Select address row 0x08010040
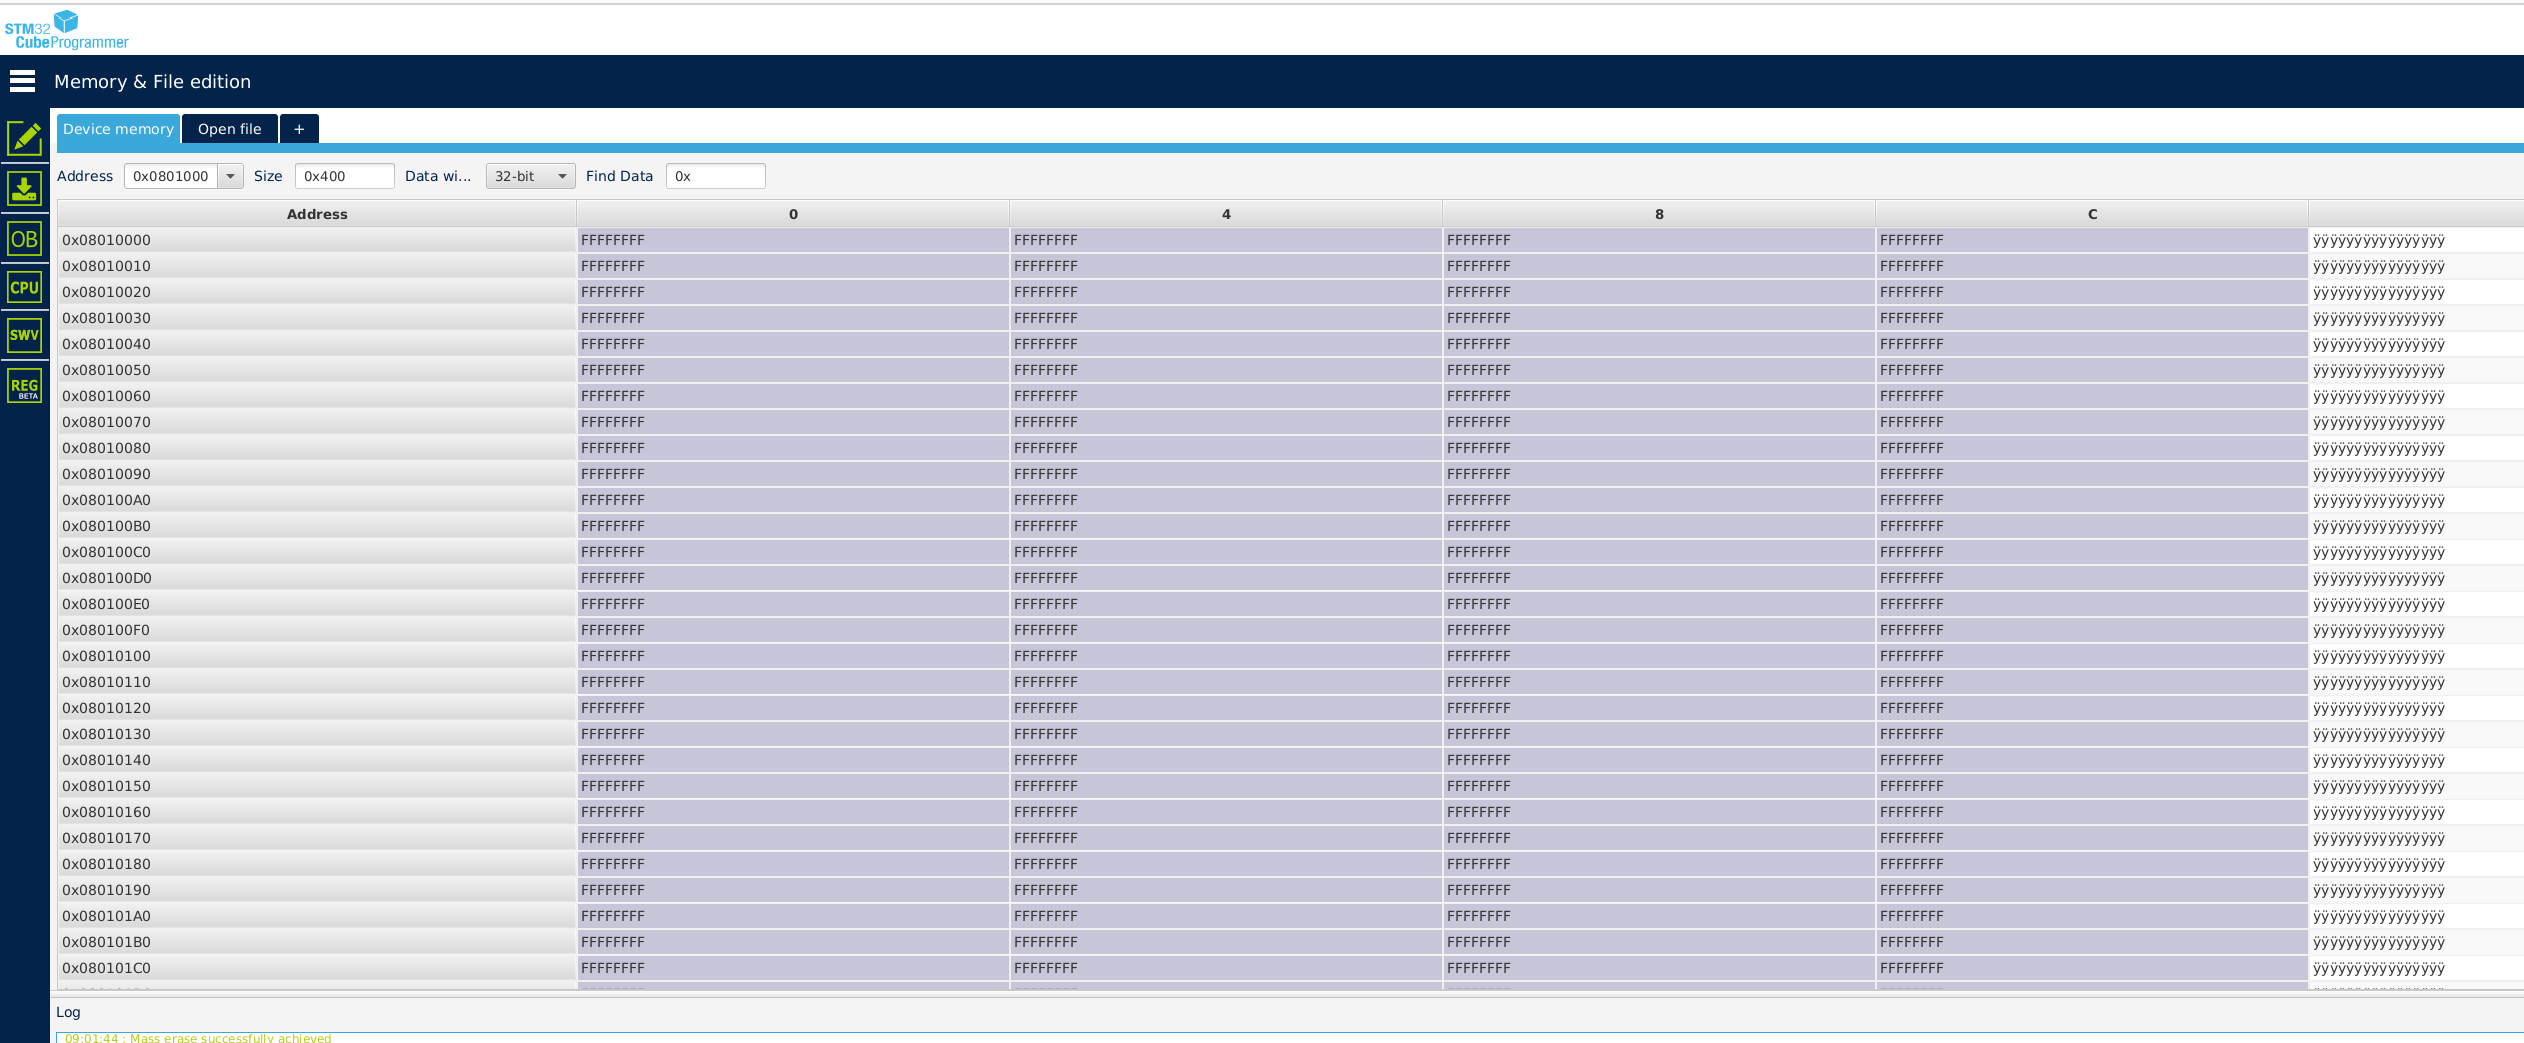Image resolution: width=2524 pixels, height=1043 pixels. click(317, 344)
